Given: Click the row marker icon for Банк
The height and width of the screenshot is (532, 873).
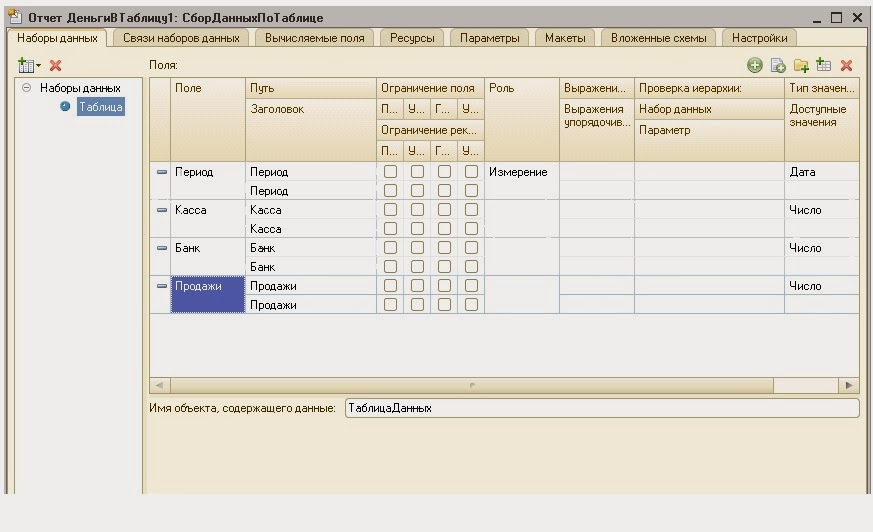Looking at the screenshot, I should (162, 248).
